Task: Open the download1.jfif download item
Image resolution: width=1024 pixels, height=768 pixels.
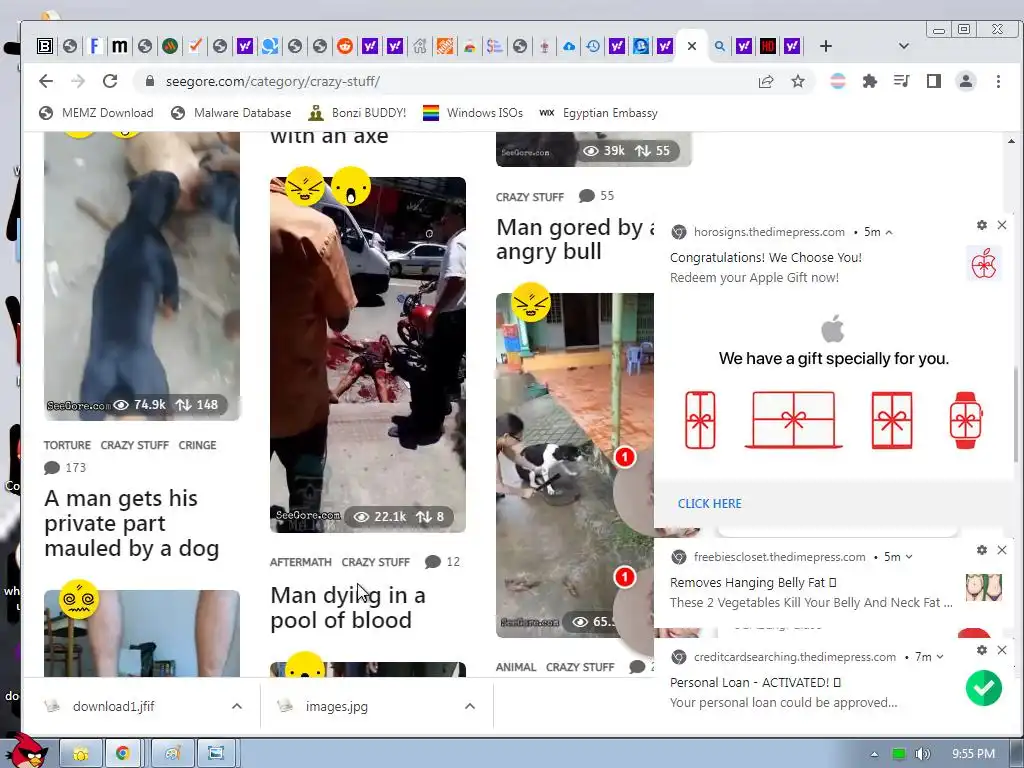Action: click(114, 706)
